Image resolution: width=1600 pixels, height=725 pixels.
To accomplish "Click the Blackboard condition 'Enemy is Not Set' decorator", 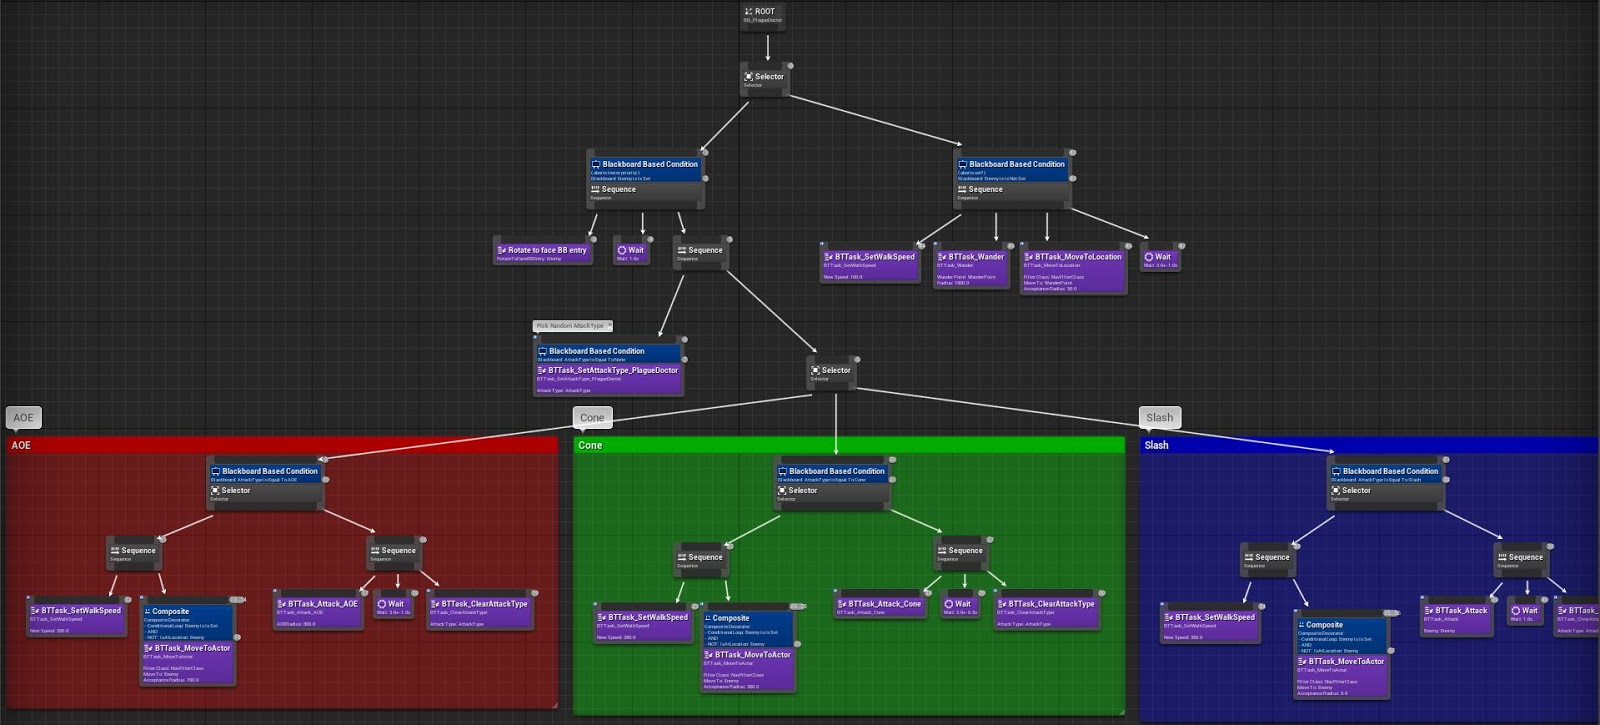I will click(1012, 168).
